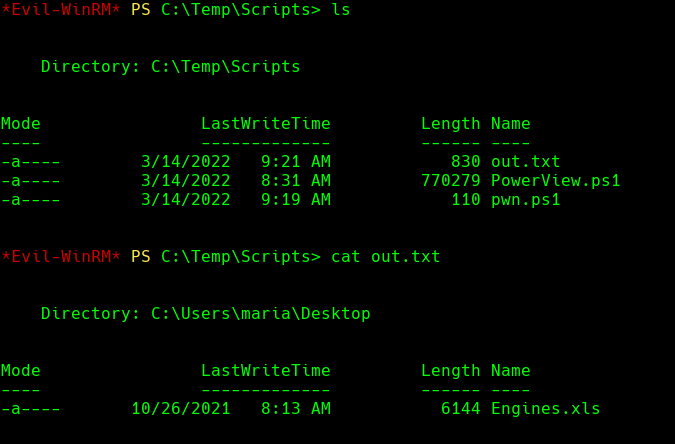
Task: Click the 830 length value
Action: coord(465,162)
